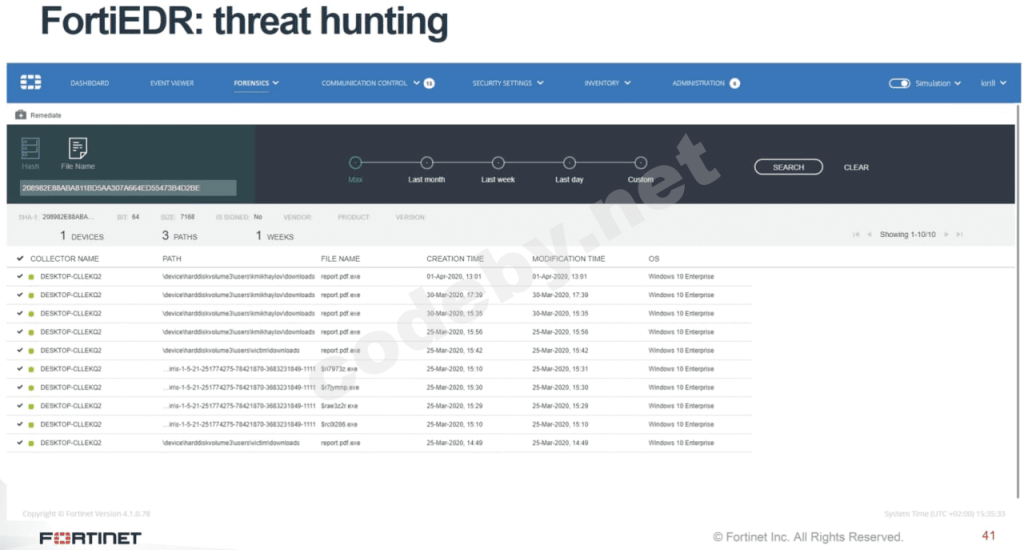
Task: Go to the next results page arrow
Action: (x=946, y=235)
